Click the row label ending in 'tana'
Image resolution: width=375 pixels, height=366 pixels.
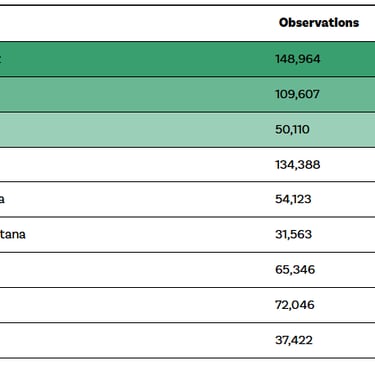click(x=12, y=235)
